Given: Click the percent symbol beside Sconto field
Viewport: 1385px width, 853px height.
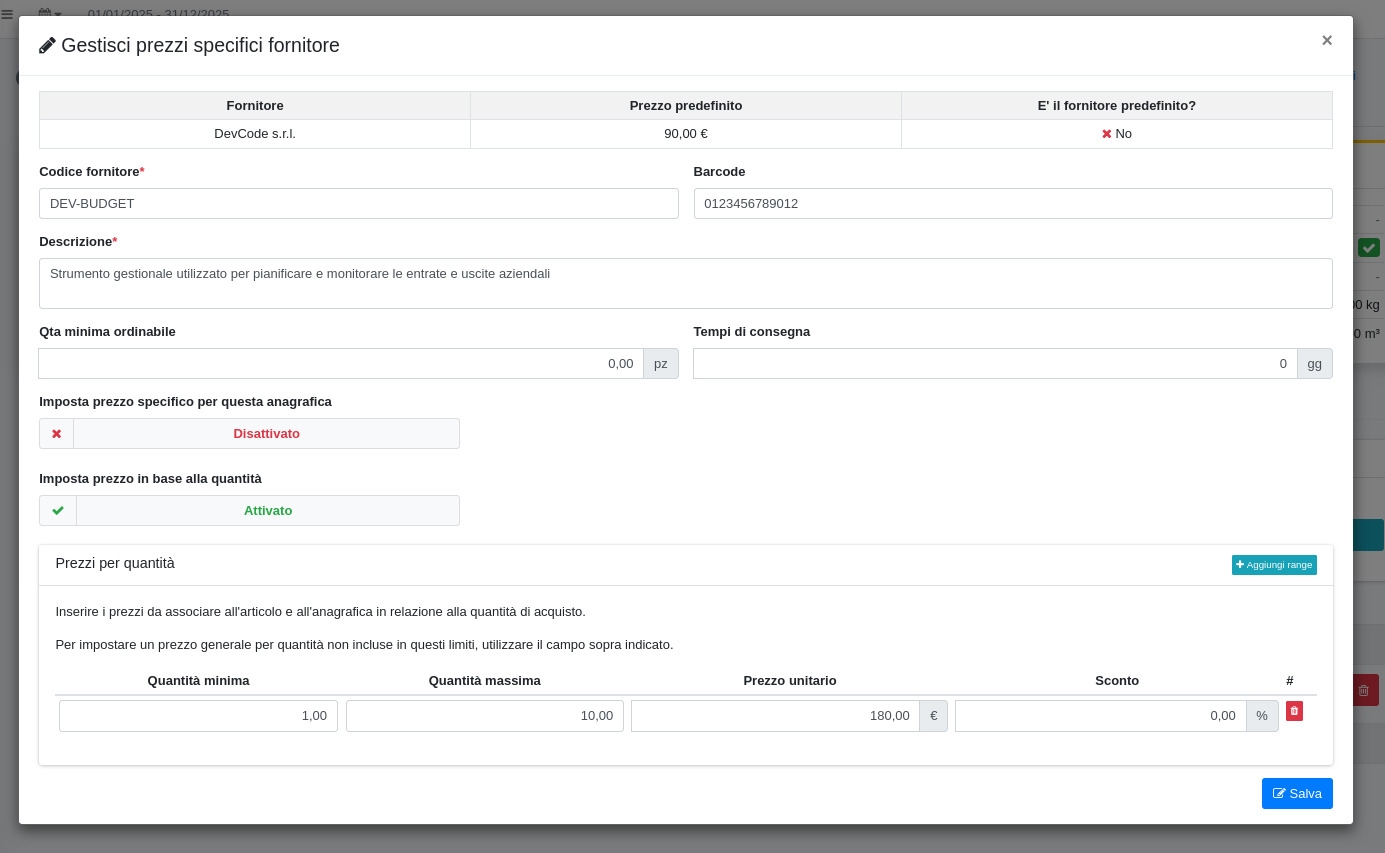Looking at the screenshot, I should coord(1262,716).
